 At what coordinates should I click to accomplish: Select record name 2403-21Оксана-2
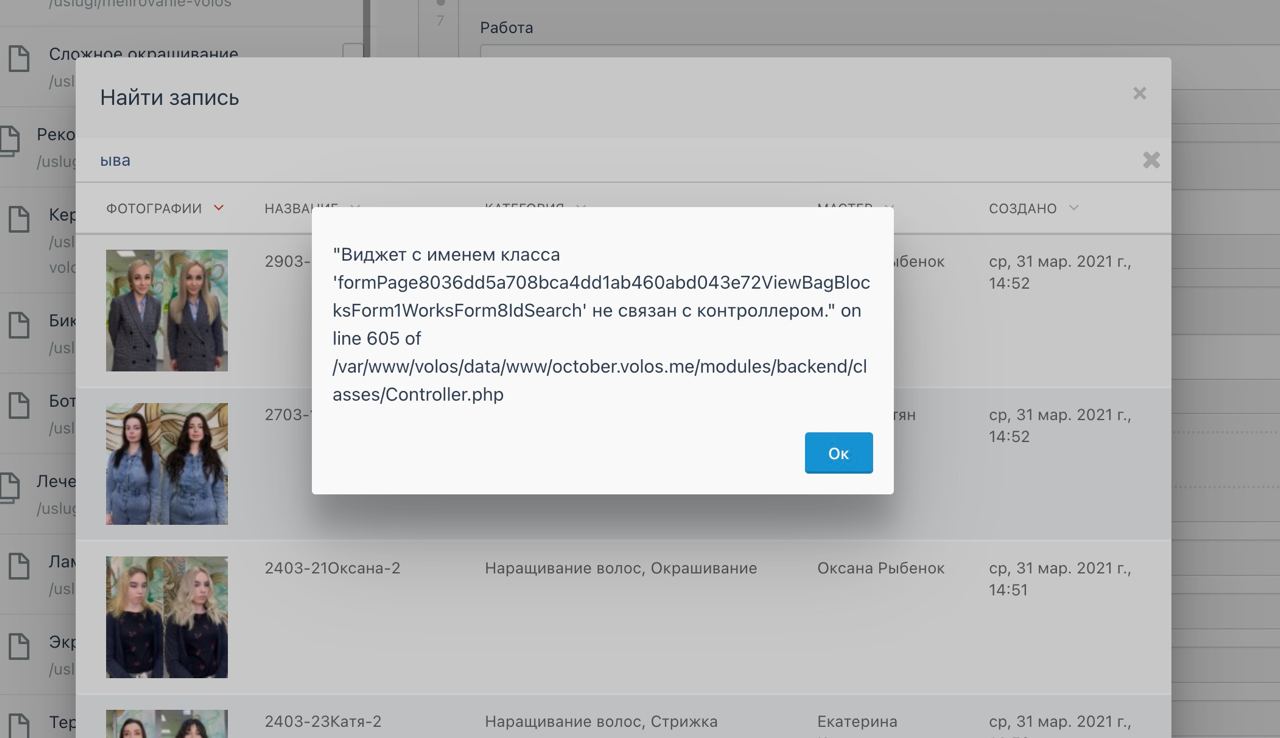[x=332, y=568]
